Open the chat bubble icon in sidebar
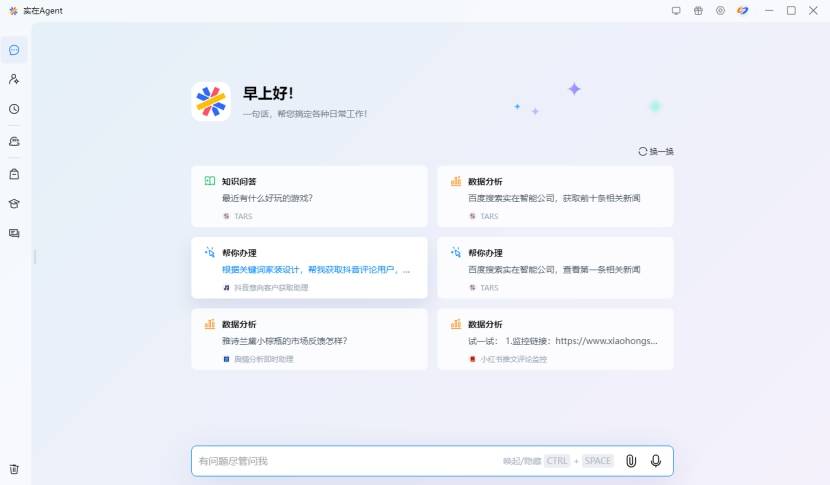 click(x=14, y=50)
